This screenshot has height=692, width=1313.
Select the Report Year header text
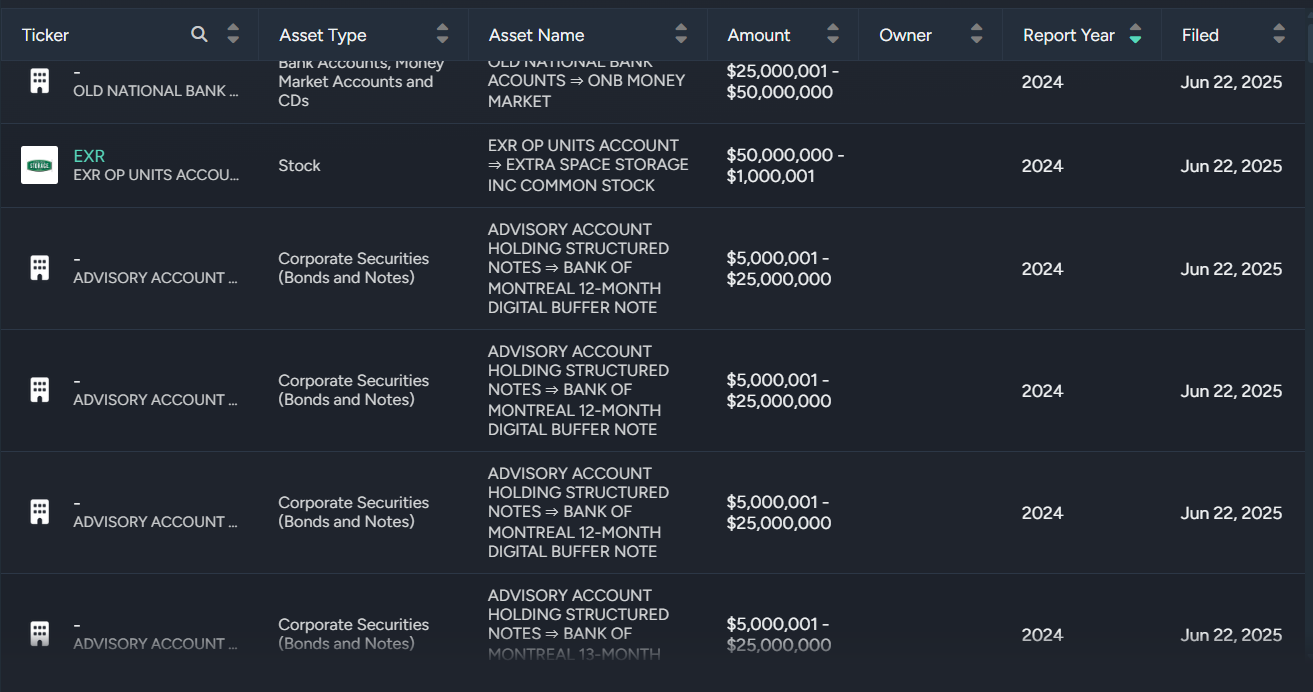click(1068, 35)
